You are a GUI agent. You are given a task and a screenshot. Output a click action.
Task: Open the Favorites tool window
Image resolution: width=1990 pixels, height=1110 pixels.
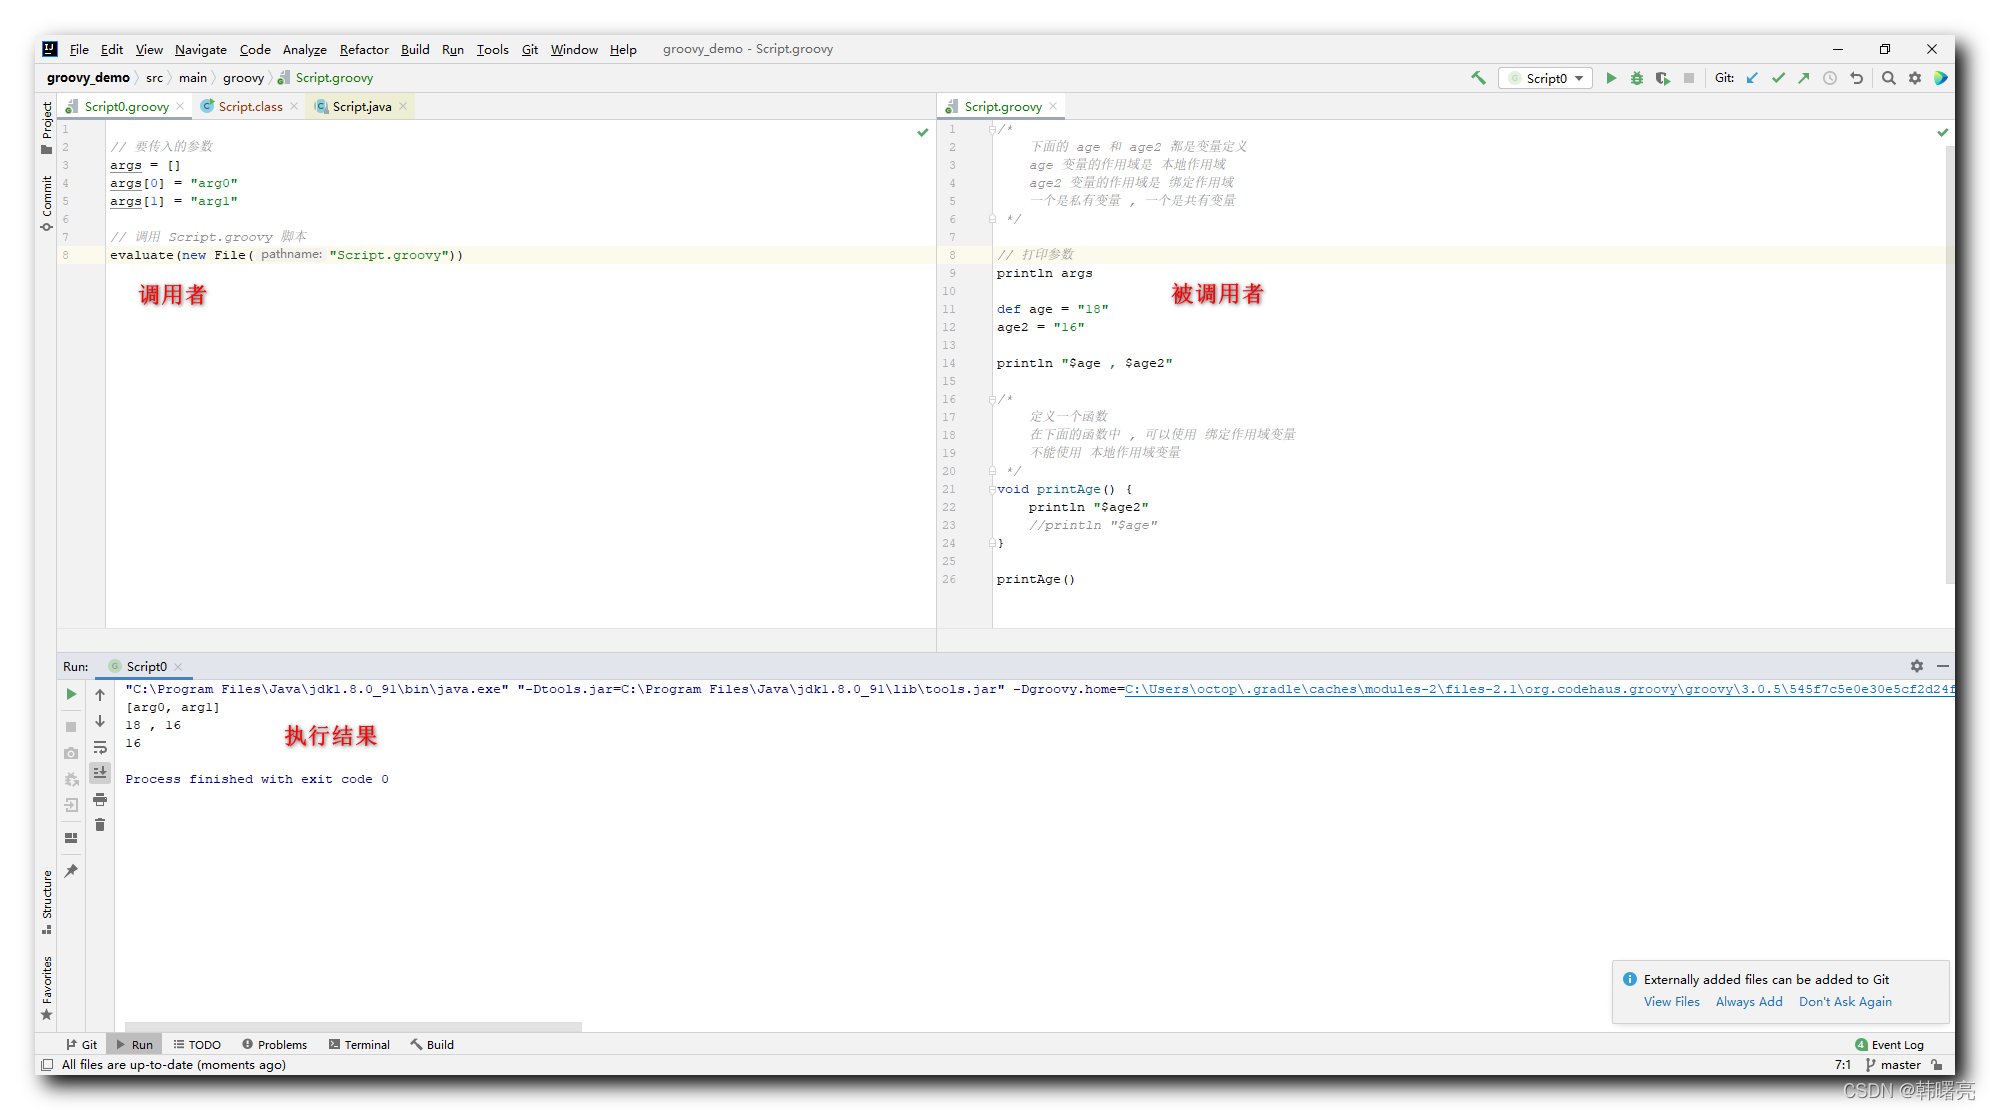tap(46, 988)
